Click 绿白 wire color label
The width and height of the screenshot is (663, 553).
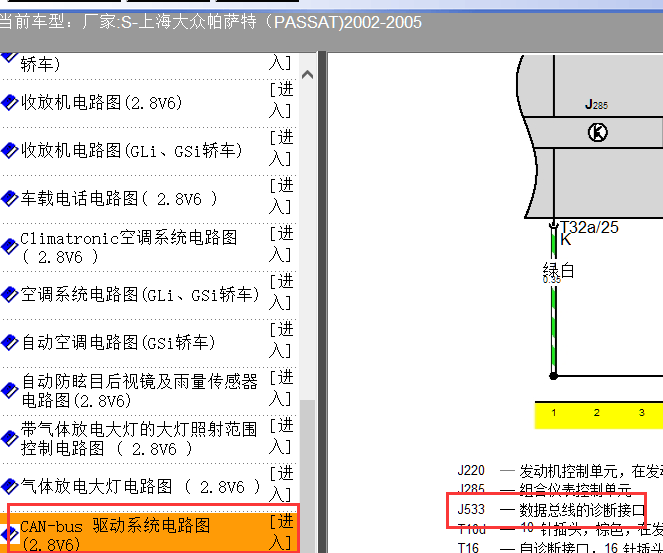(x=559, y=270)
